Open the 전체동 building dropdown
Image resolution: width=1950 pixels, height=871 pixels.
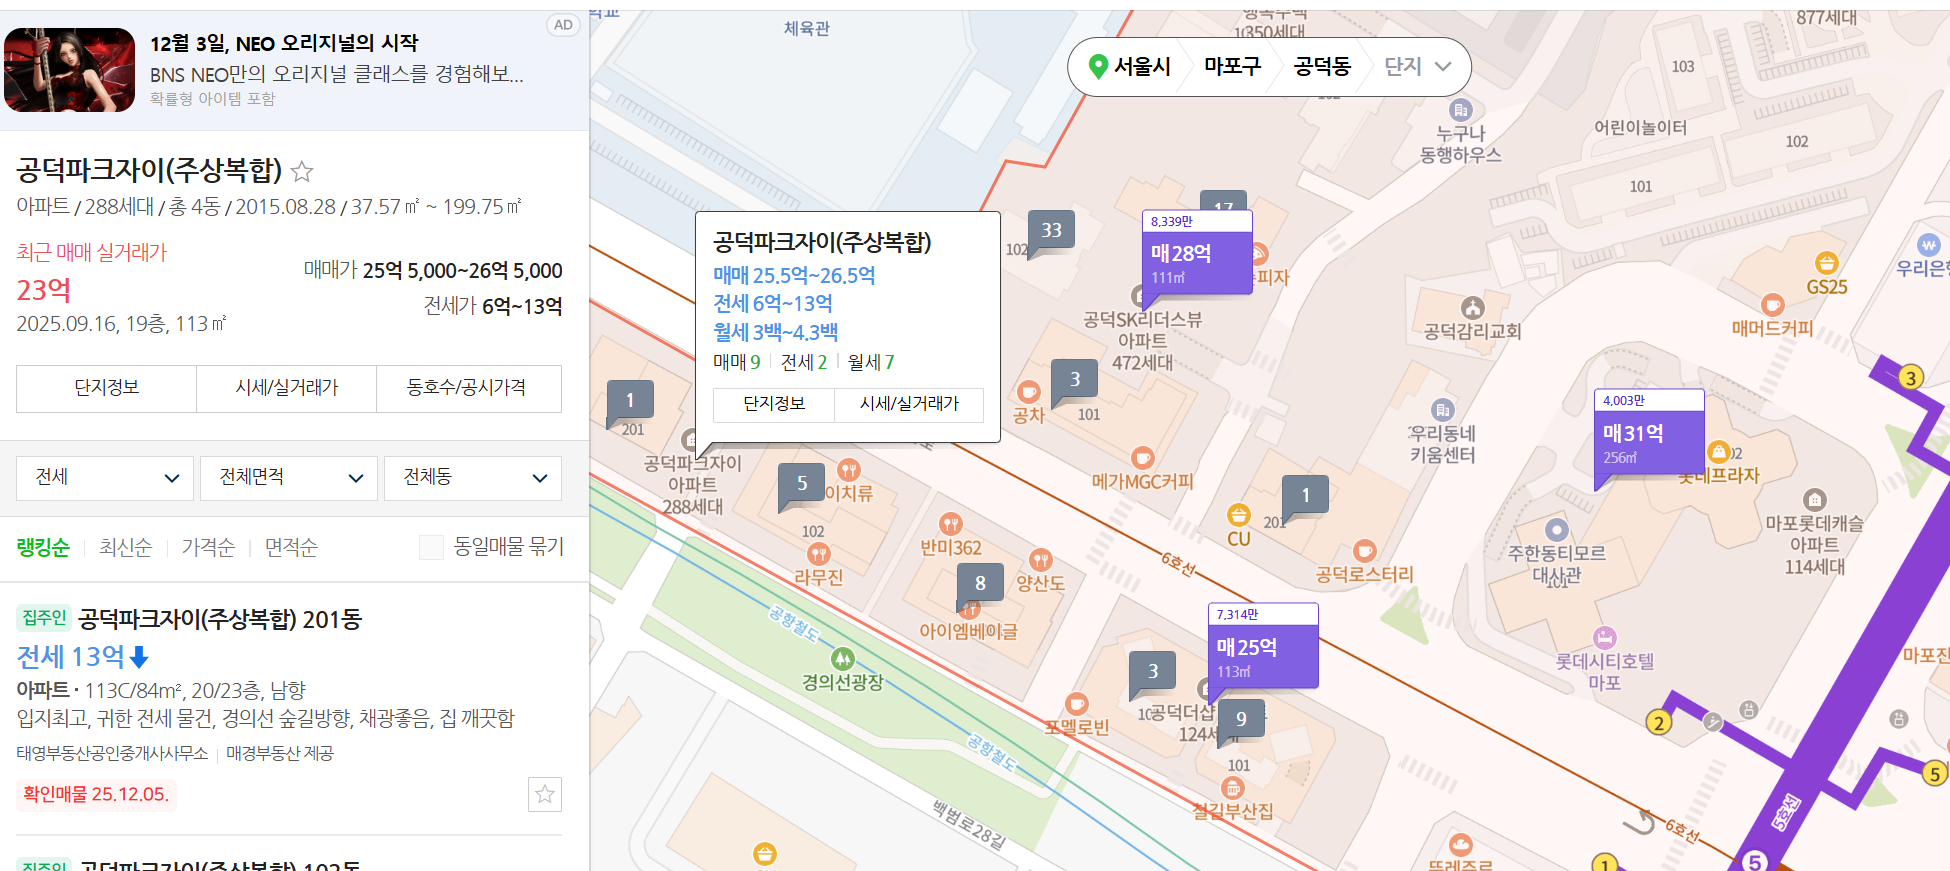point(473,478)
